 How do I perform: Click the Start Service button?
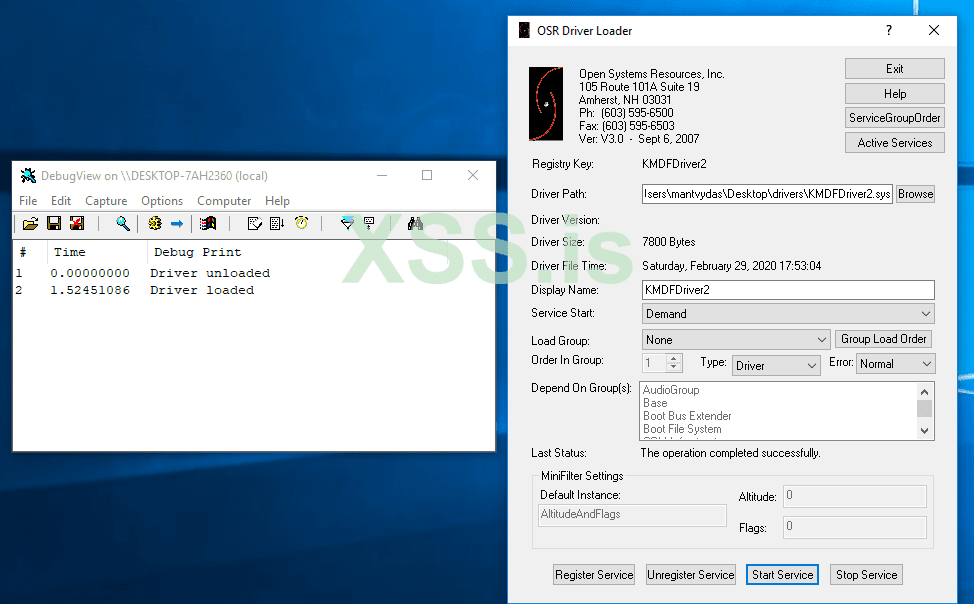tap(782, 575)
